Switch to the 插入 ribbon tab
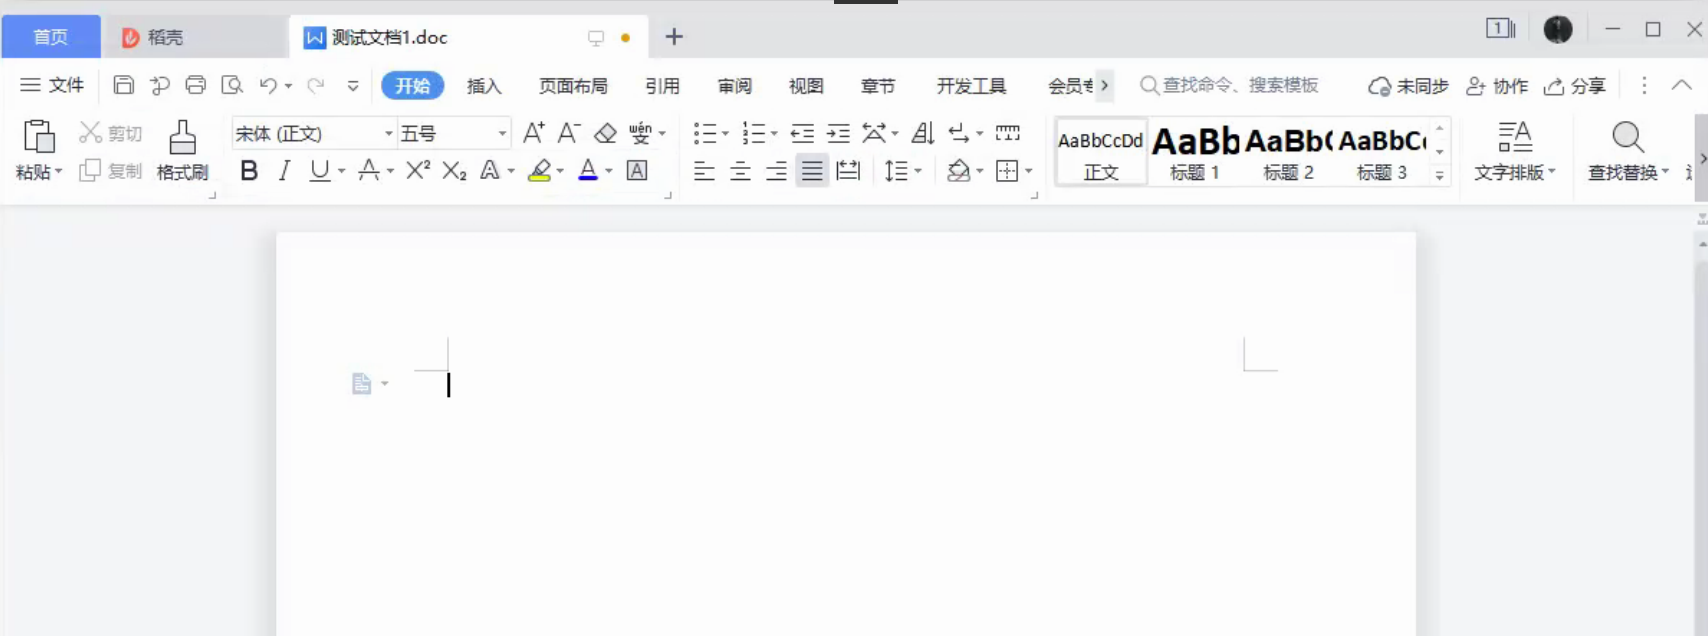This screenshot has width=1708, height=636. [x=484, y=86]
